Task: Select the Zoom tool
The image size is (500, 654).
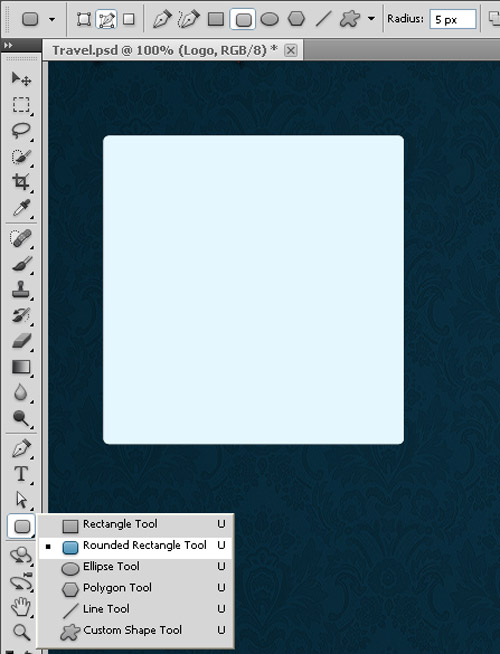Action: (21, 632)
